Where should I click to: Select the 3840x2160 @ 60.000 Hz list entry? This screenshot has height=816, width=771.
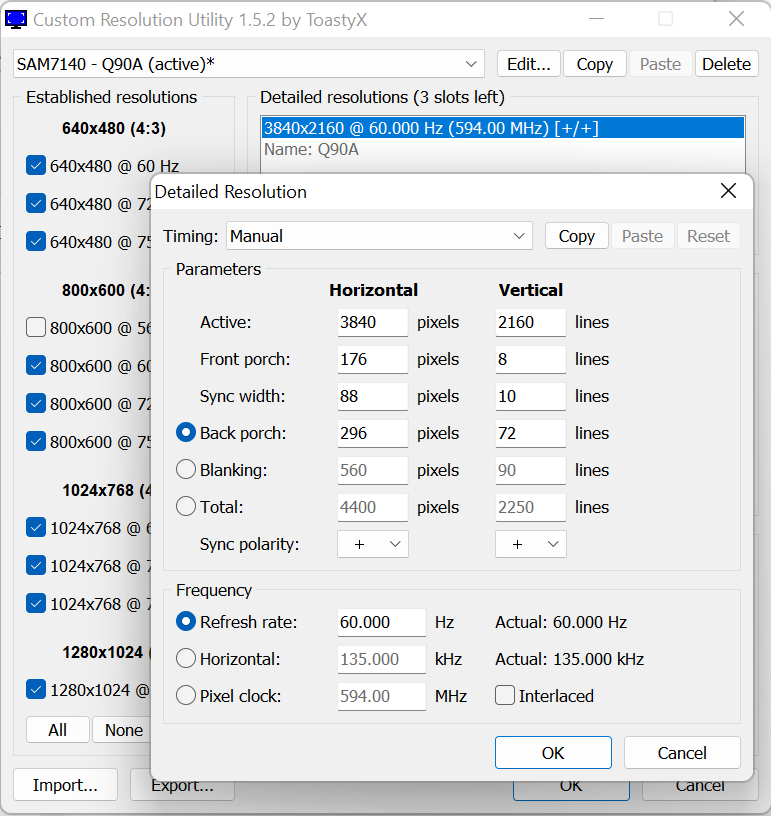(430, 128)
